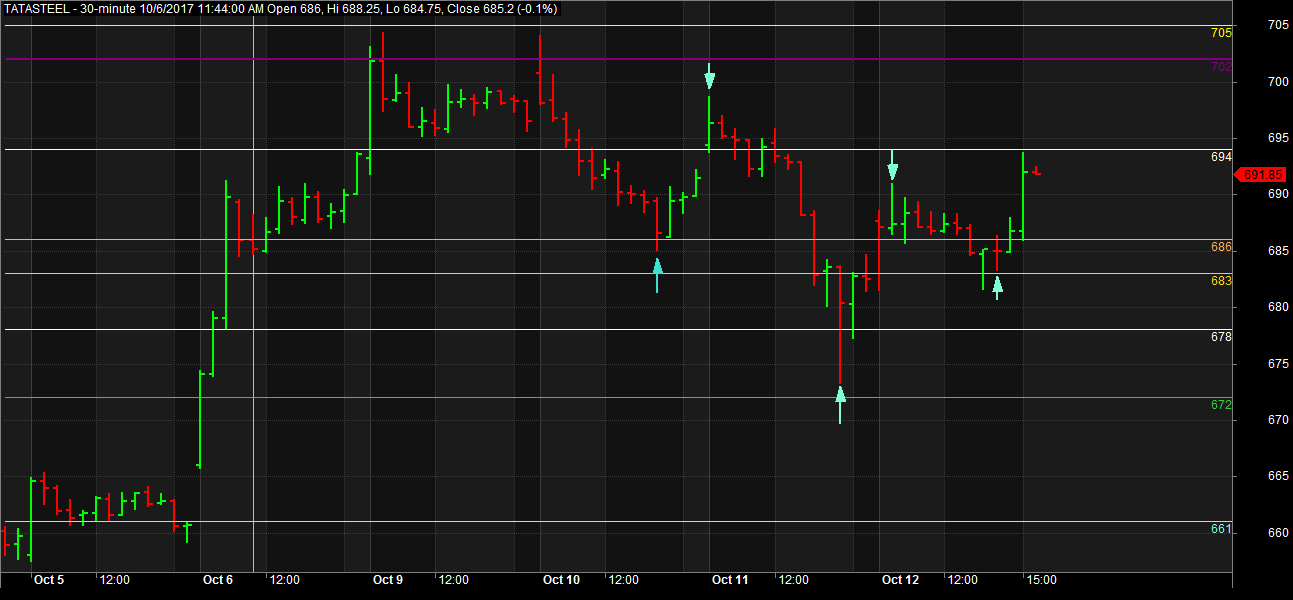Click the 670 price axis value

tap(1278, 420)
